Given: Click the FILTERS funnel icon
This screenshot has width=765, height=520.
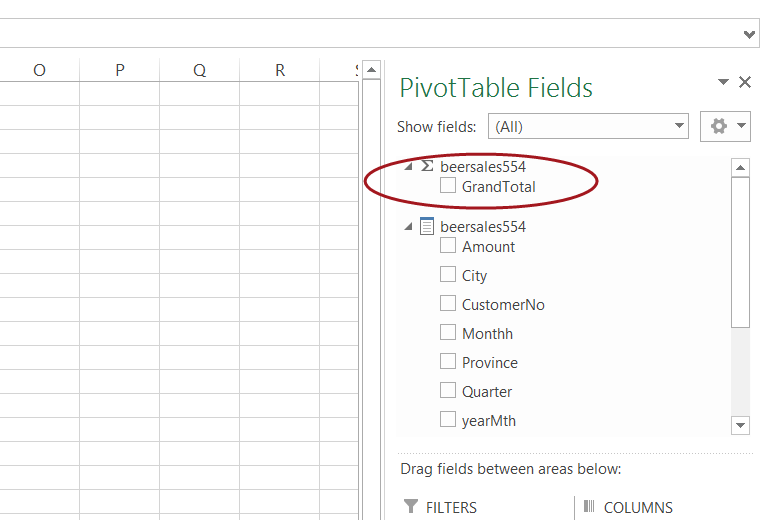Looking at the screenshot, I should click(x=410, y=507).
